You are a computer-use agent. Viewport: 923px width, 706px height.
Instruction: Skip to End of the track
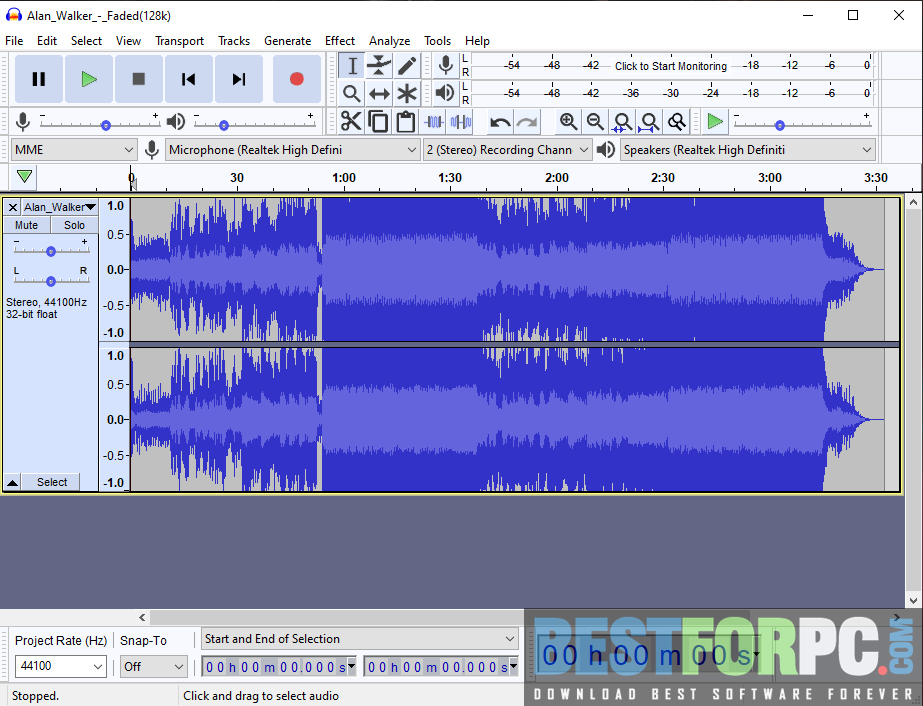click(238, 79)
